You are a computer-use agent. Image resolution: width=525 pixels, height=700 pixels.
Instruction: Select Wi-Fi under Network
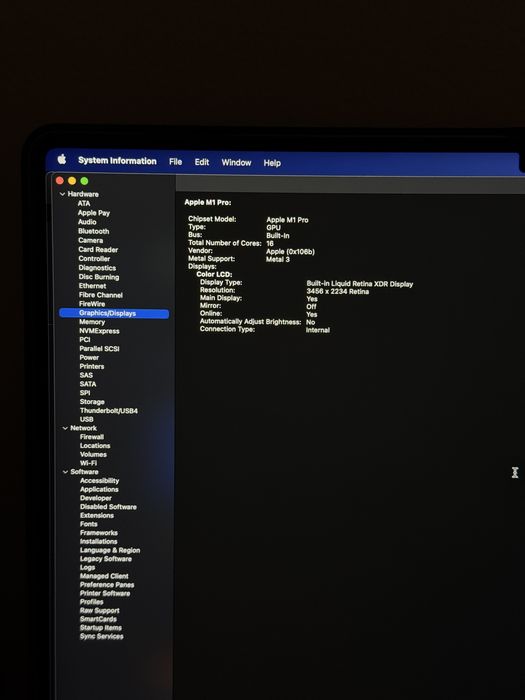(x=88, y=463)
